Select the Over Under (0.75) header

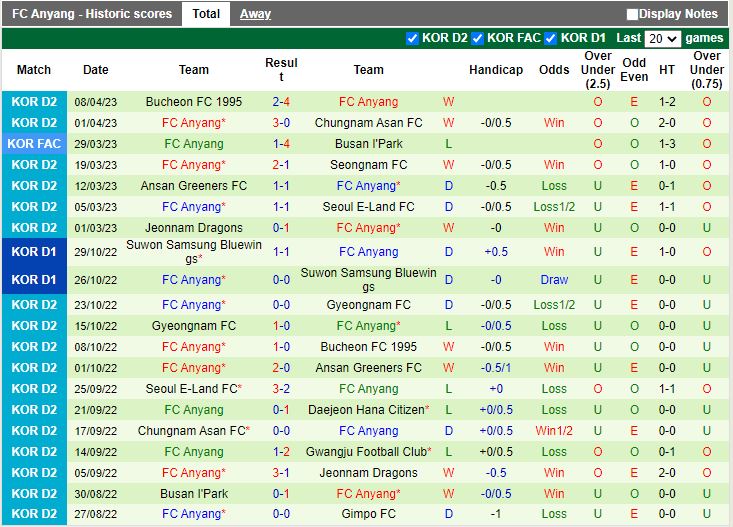pos(707,70)
